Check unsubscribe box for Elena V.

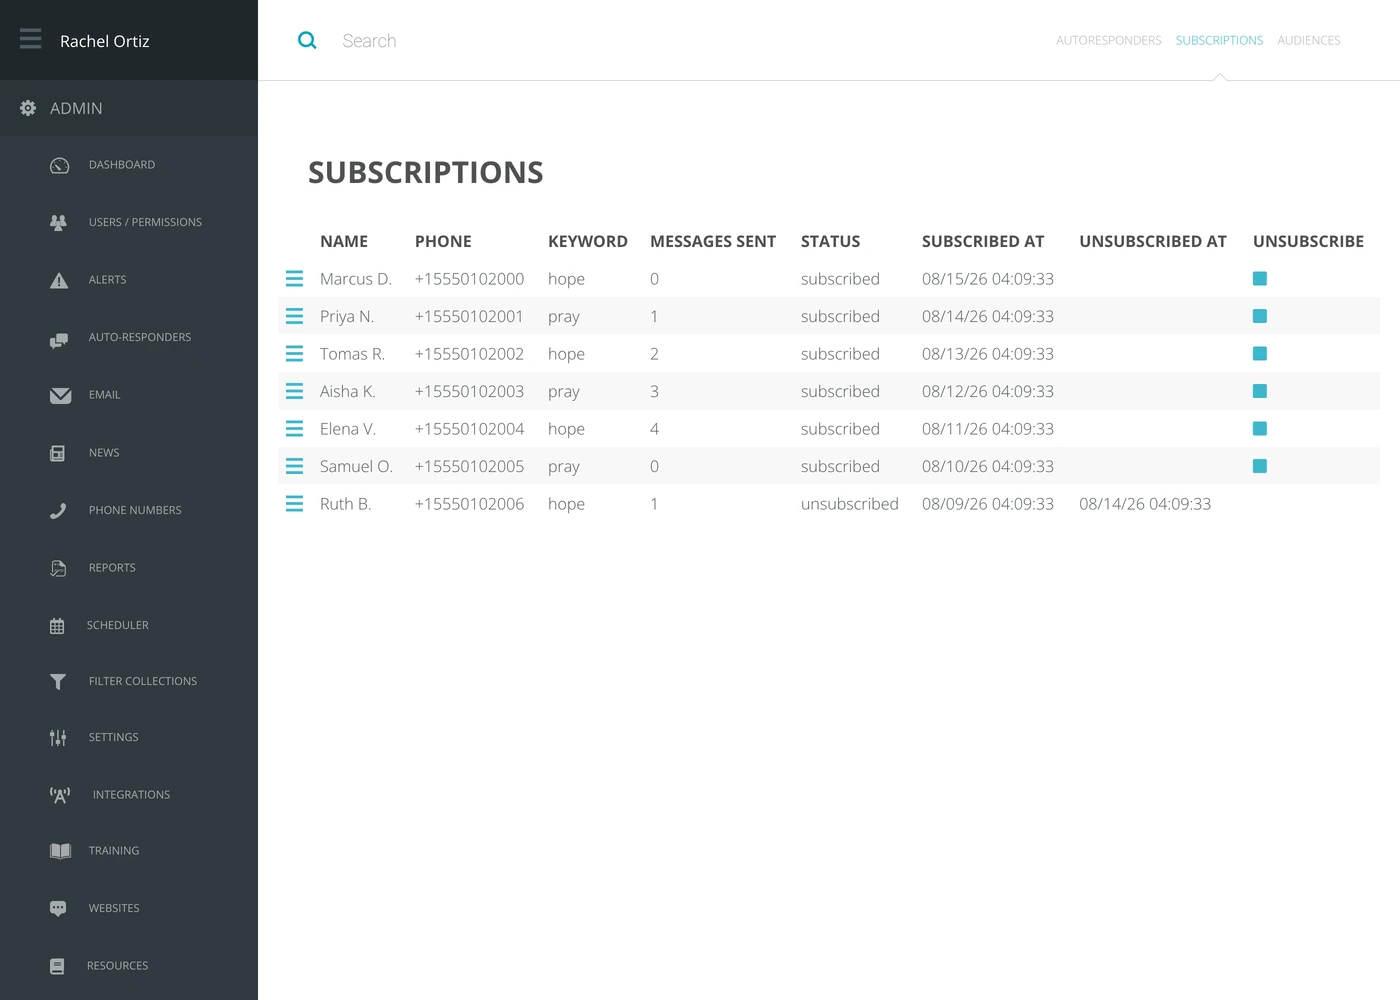1260,429
